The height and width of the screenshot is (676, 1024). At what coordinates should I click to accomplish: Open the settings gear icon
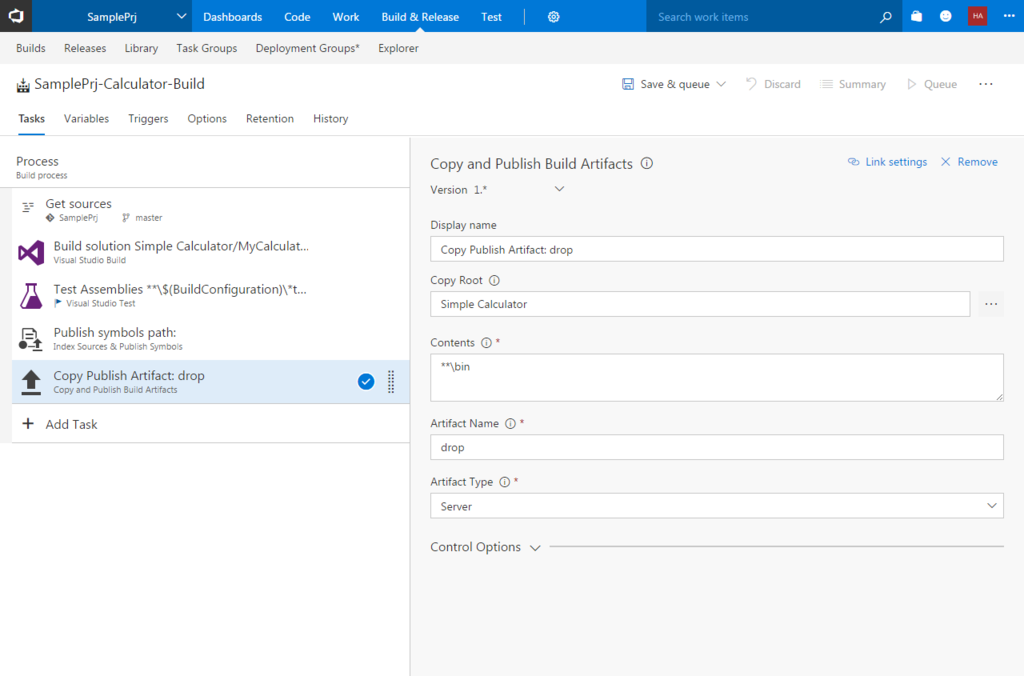tap(553, 17)
